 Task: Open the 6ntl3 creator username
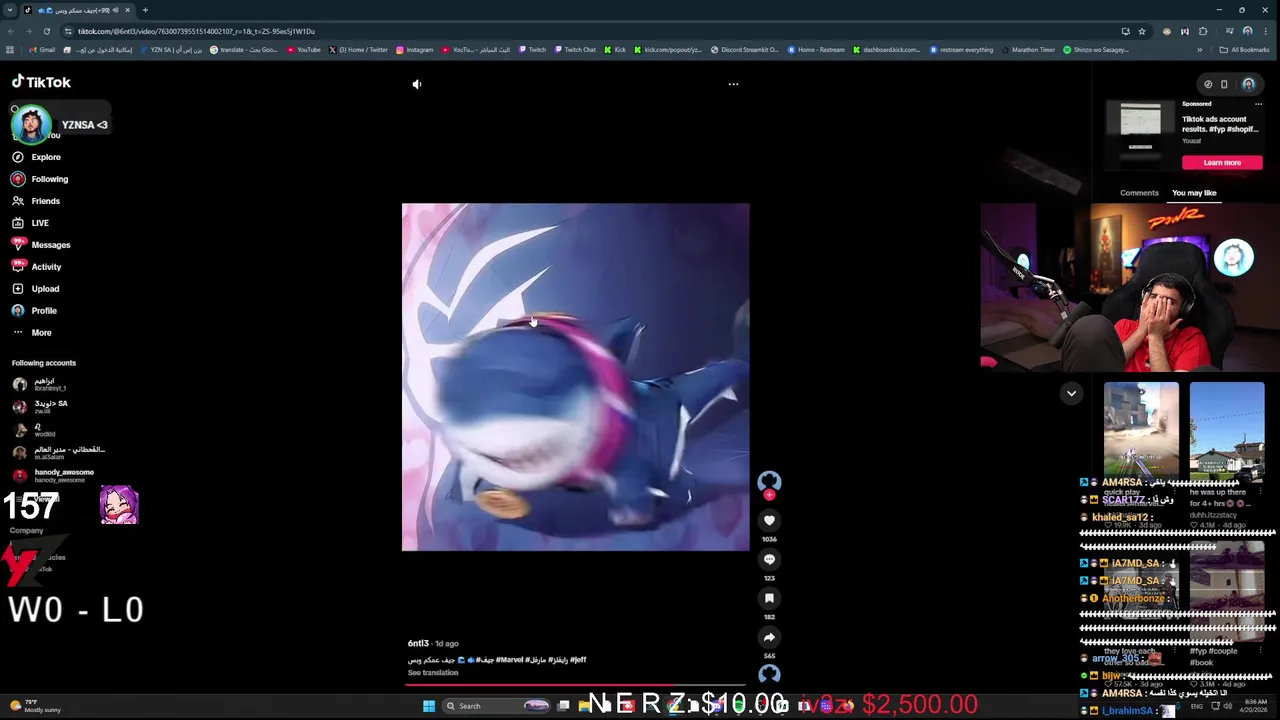418,643
